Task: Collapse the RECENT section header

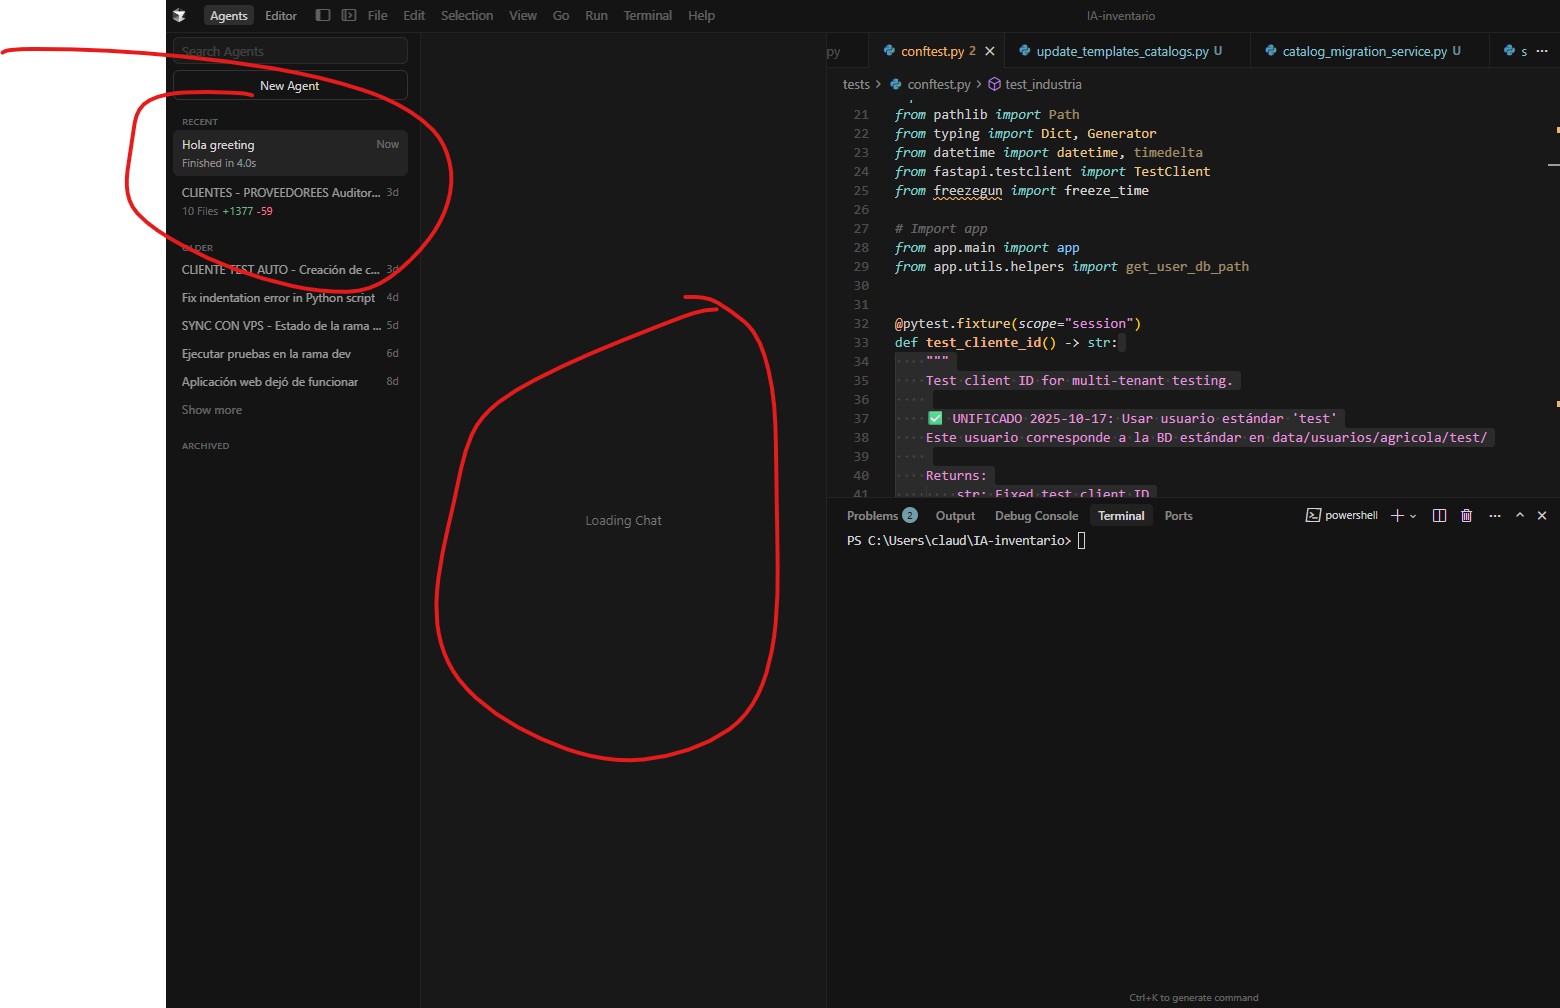Action: tap(200, 122)
